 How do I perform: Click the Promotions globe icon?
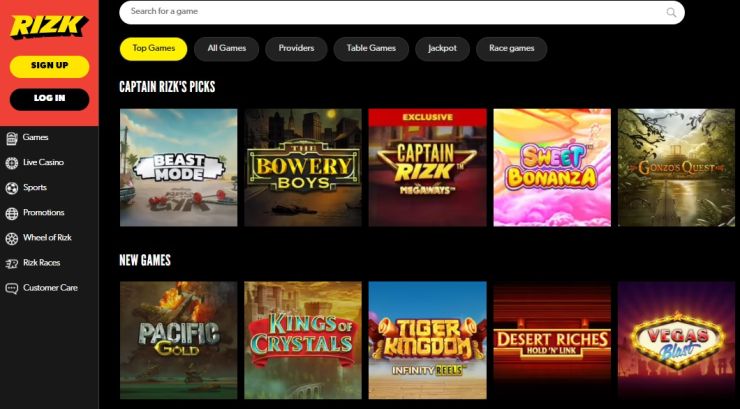[11, 214]
